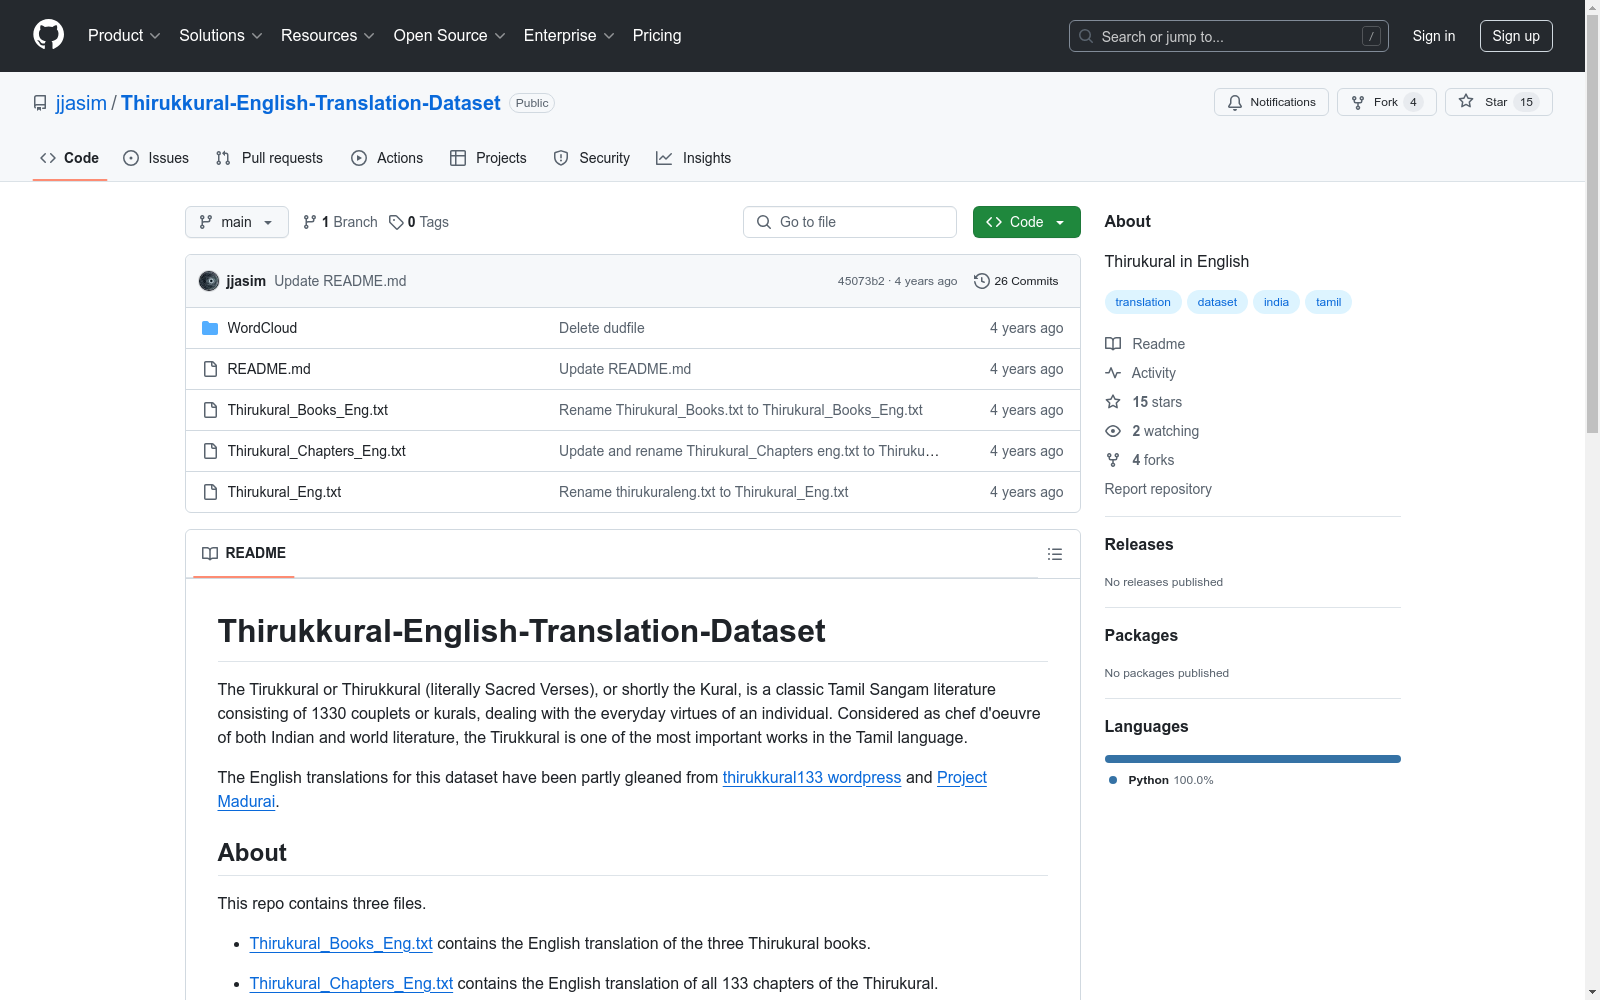Switch to the Pull requests tab
Image resolution: width=1600 pixels, height=1000 pixels.
(269, 158)
